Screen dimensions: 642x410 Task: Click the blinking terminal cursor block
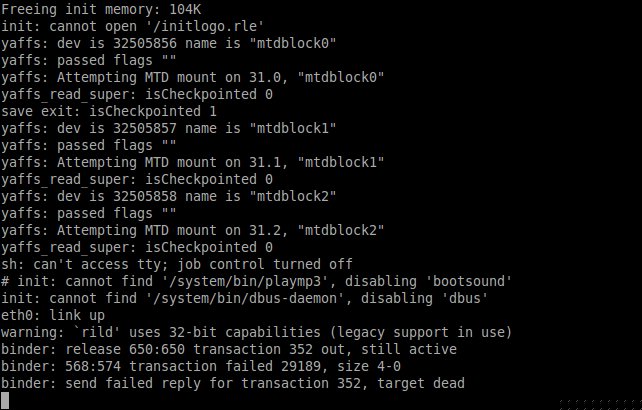tap(5, 400)
